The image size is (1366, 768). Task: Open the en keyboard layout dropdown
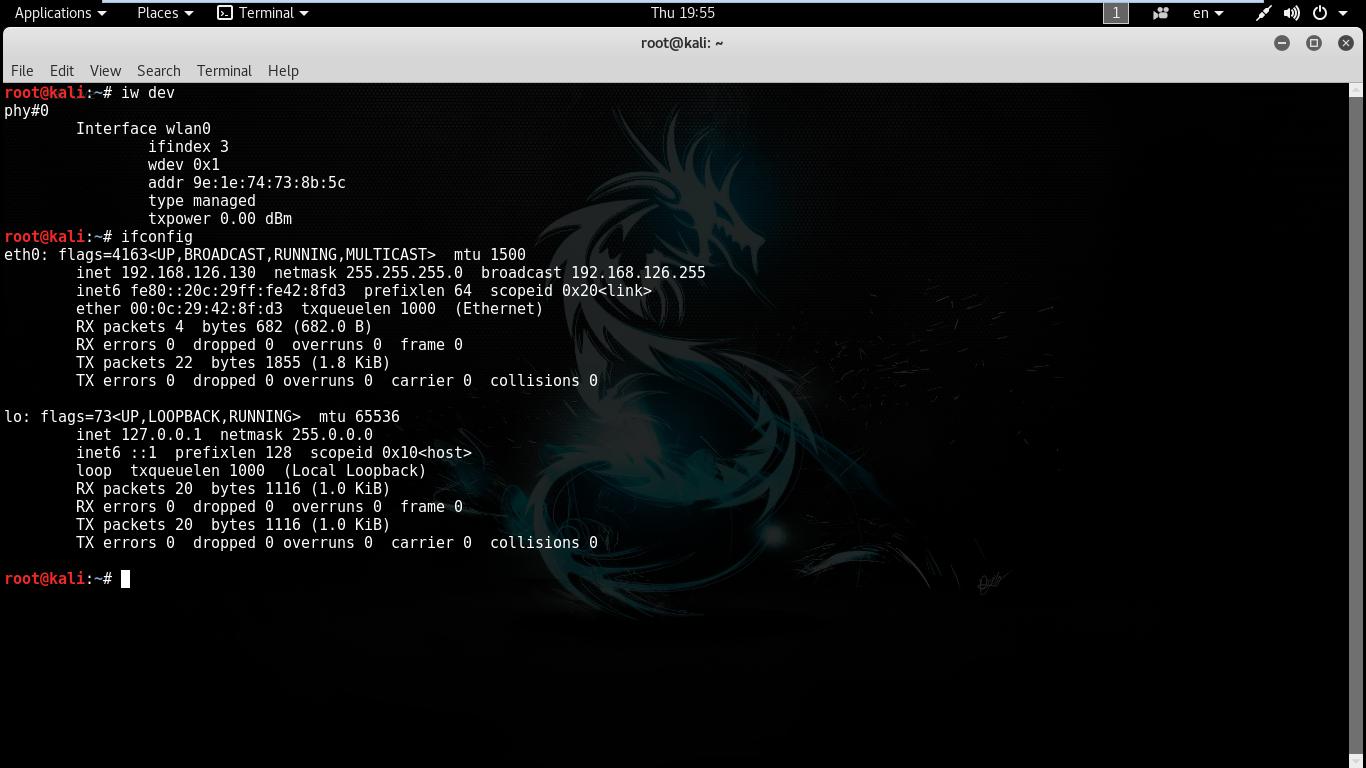coord(1208,13)
